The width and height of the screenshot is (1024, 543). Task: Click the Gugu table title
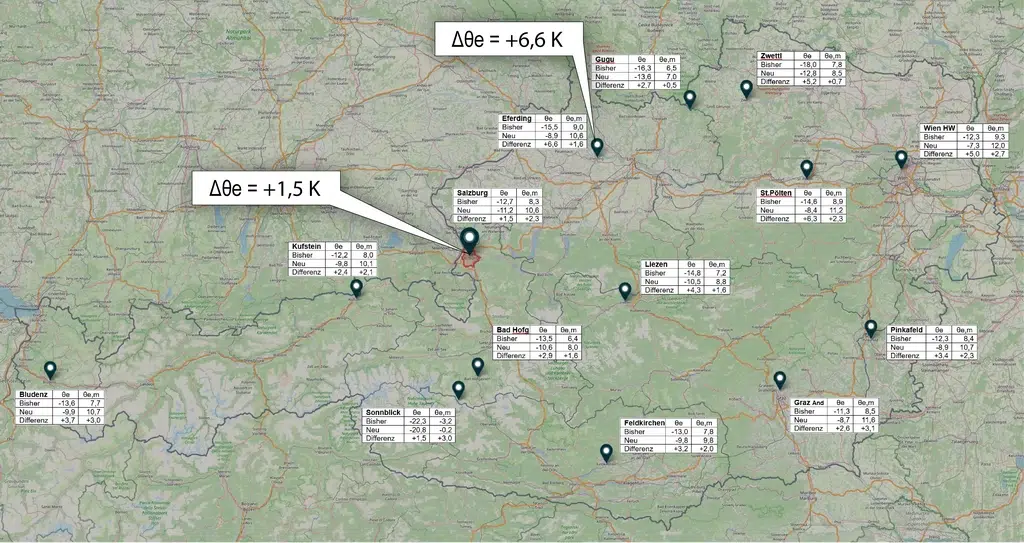tap(603, 59)
